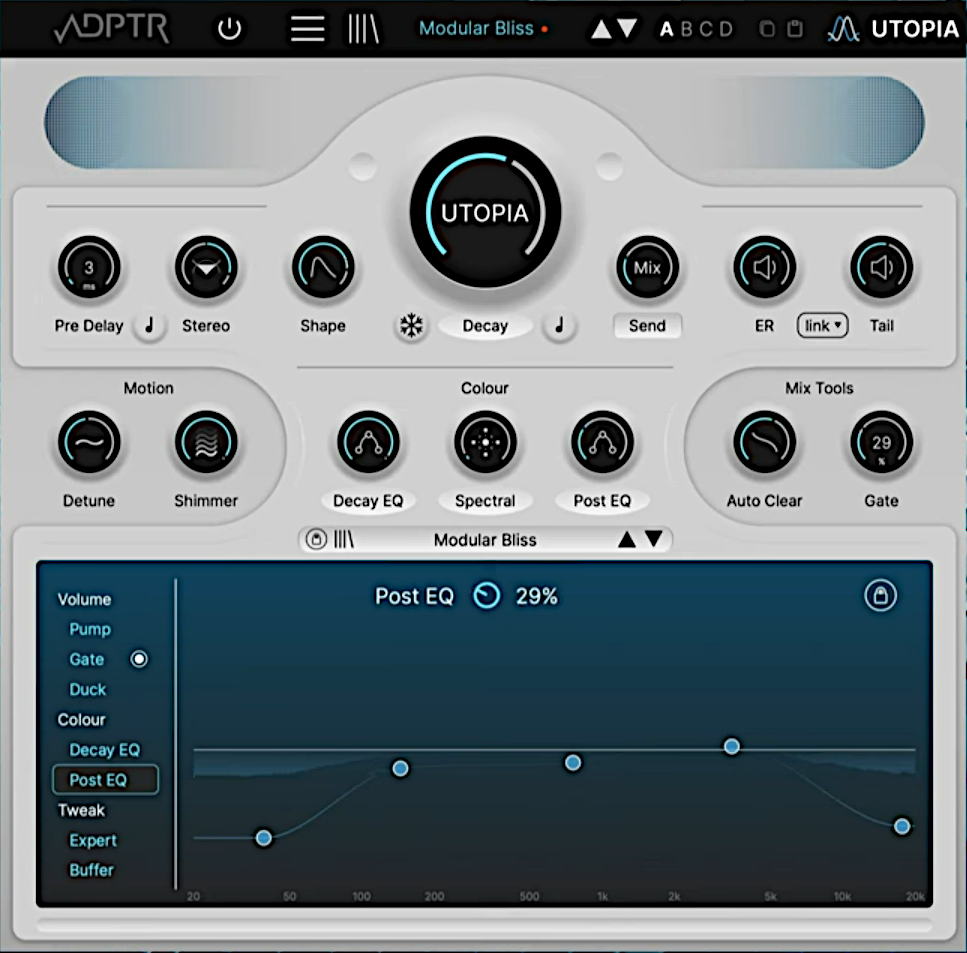Click the UTOPIA logo at top right
The width and height of the screenshot is (967, 953).
(894, 28)
